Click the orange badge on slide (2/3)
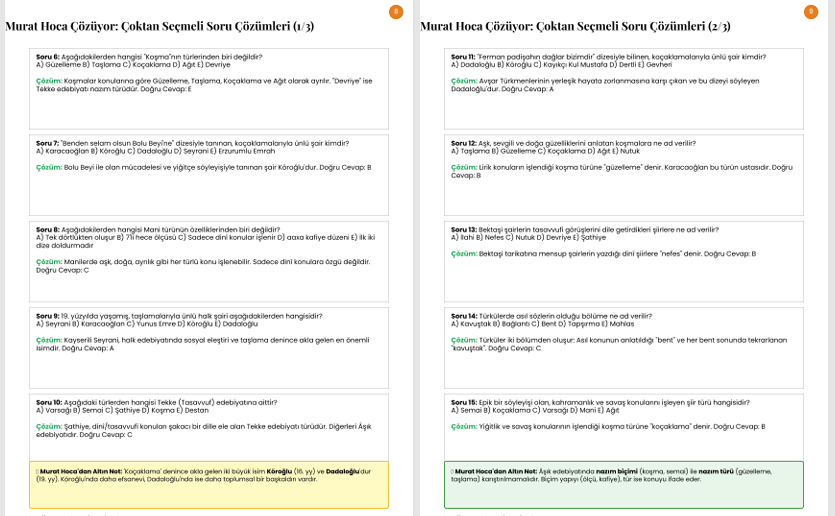Image resolution: width=835 pixels, height=516 pixels. point(811,12)
